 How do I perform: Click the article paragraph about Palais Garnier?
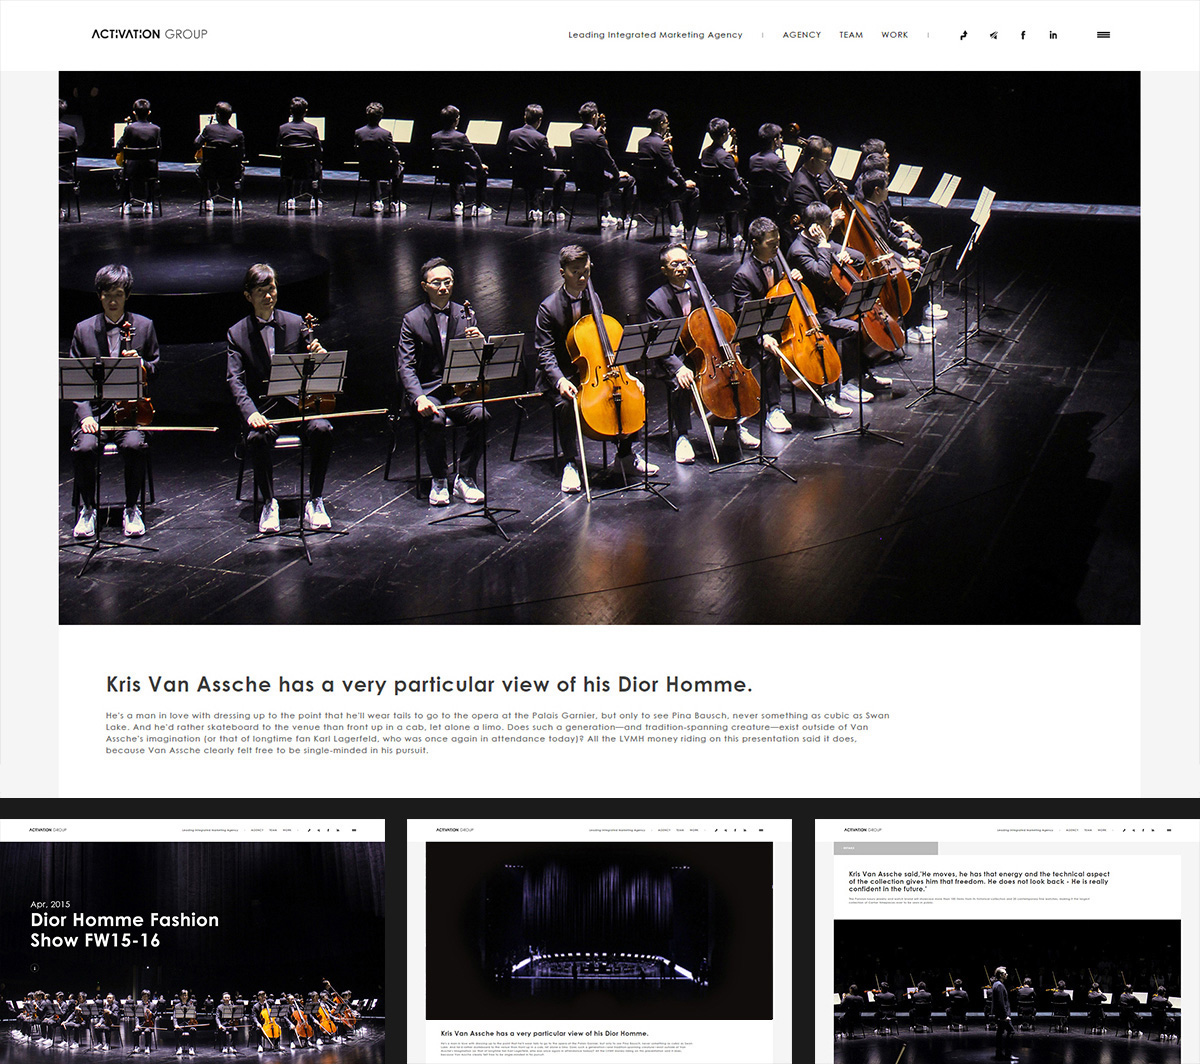pos(497,733)
